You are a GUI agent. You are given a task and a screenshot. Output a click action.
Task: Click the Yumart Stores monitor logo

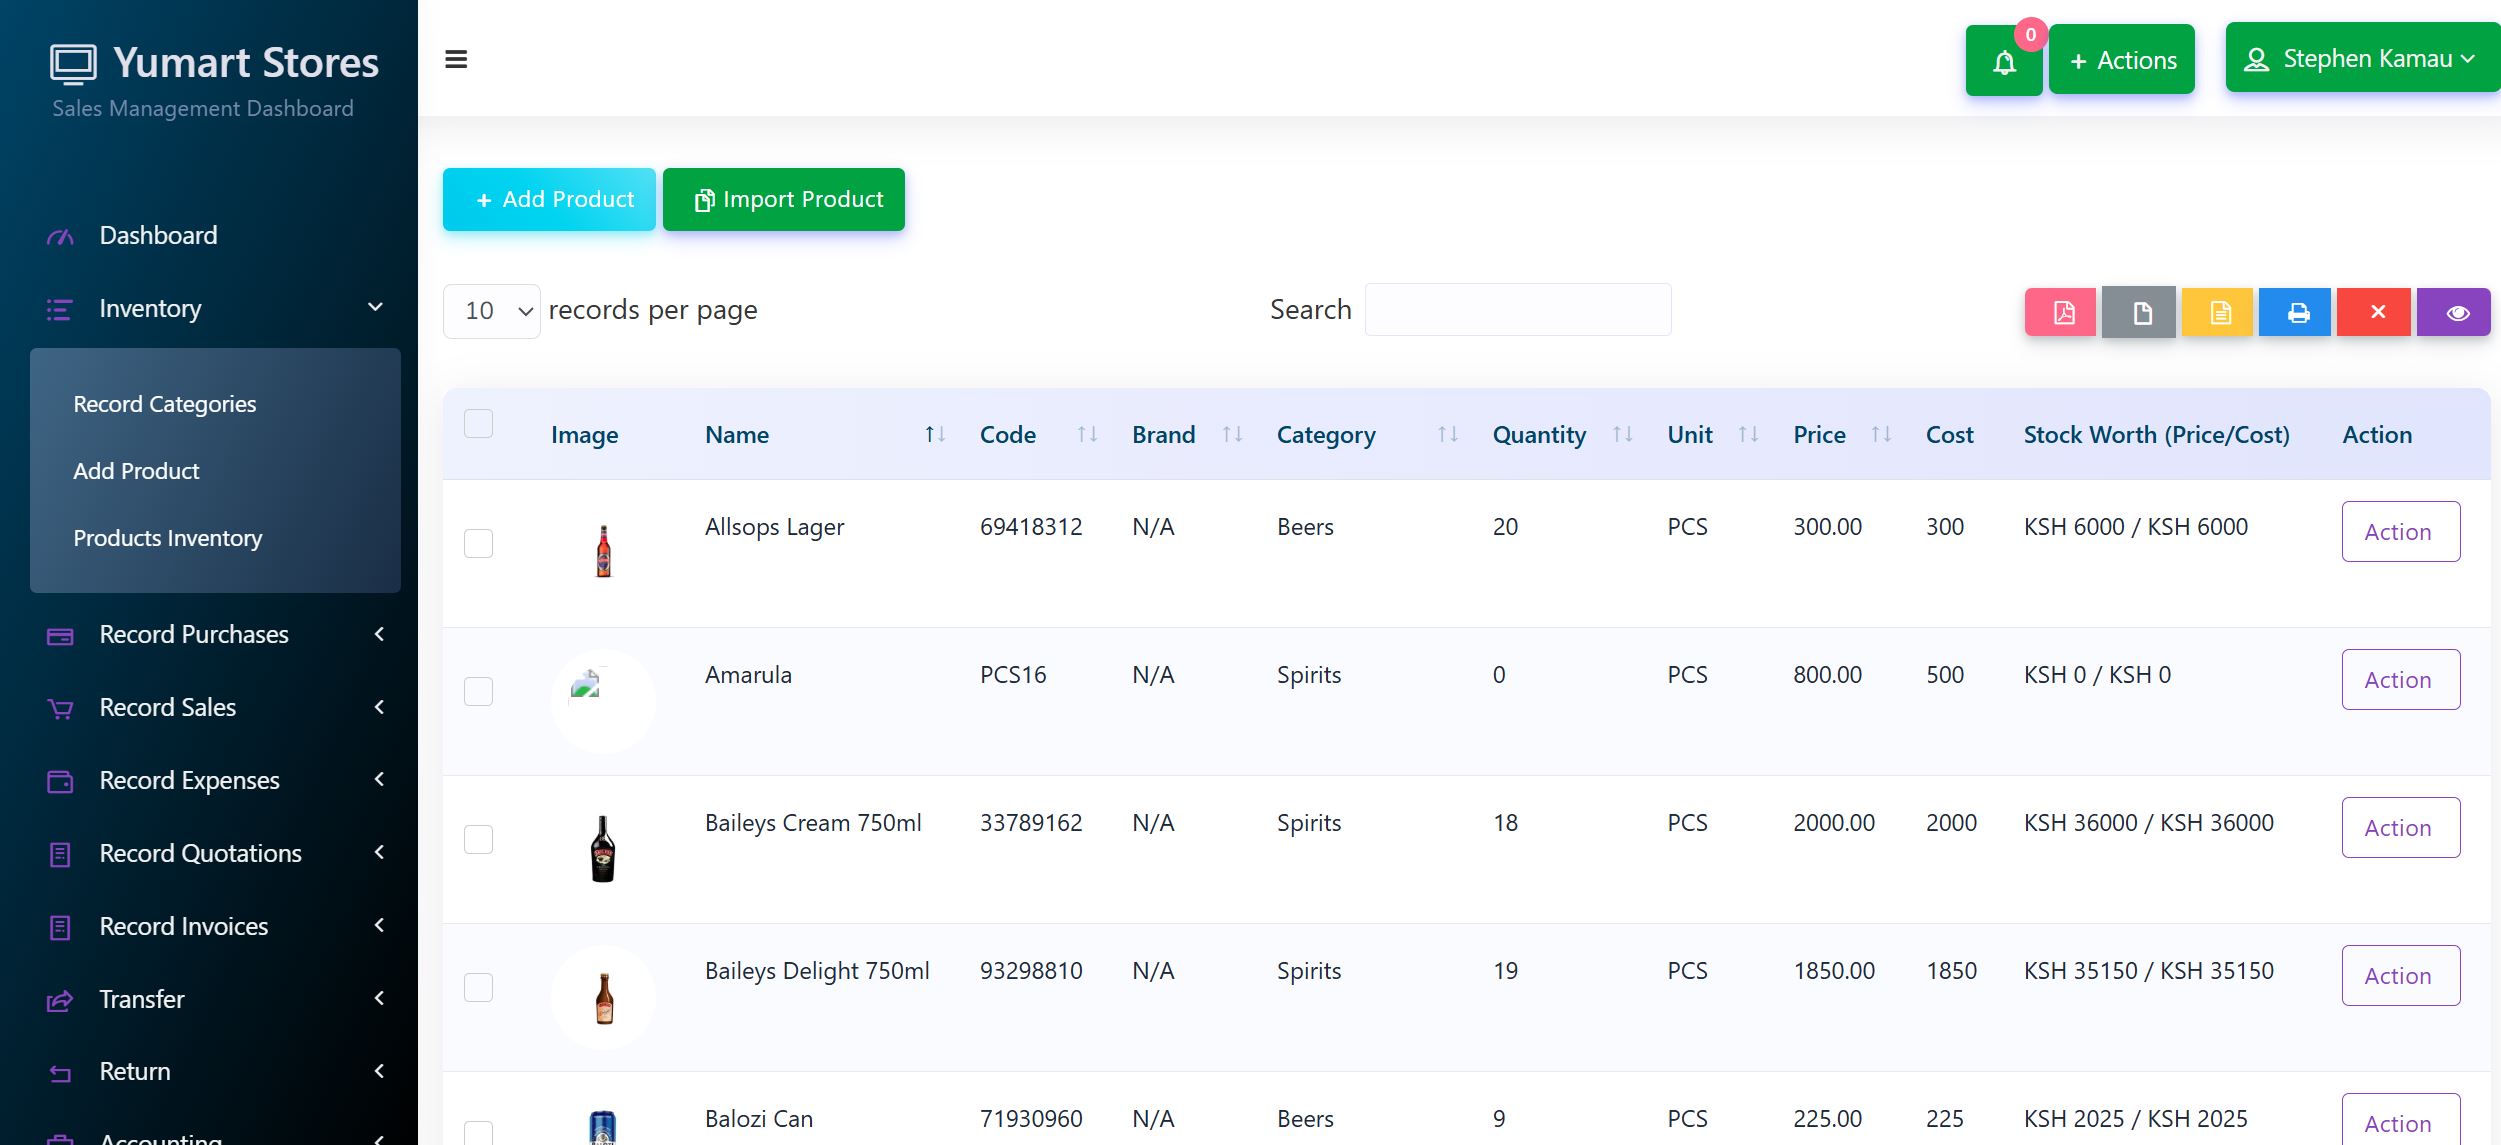click(73, 64)
